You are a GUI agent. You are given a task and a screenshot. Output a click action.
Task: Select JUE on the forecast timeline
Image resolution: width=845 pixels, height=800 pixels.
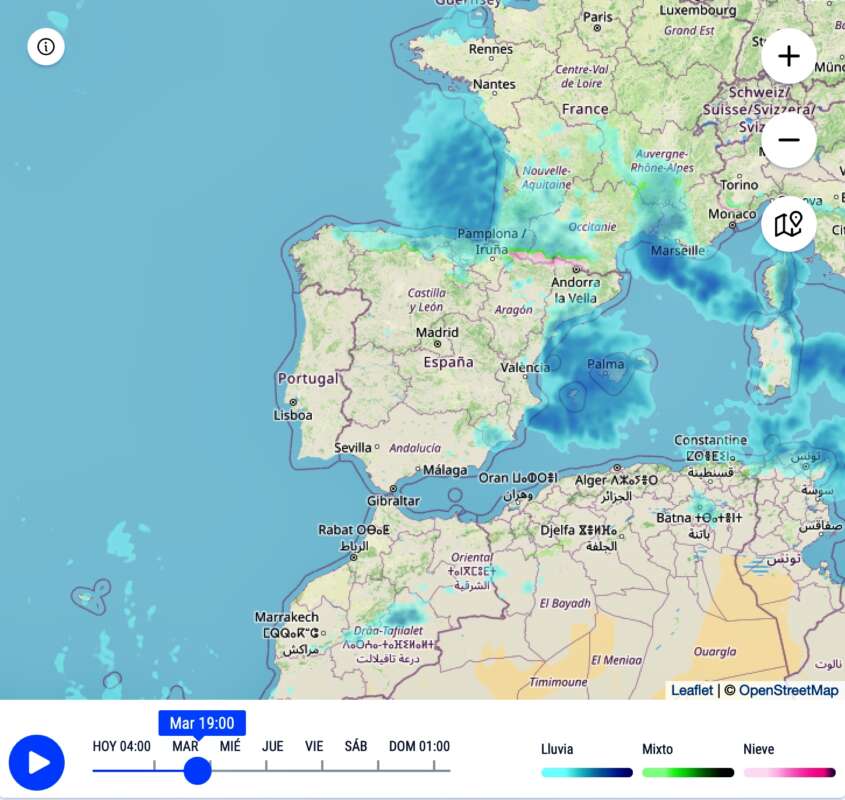tap(272, 746)
